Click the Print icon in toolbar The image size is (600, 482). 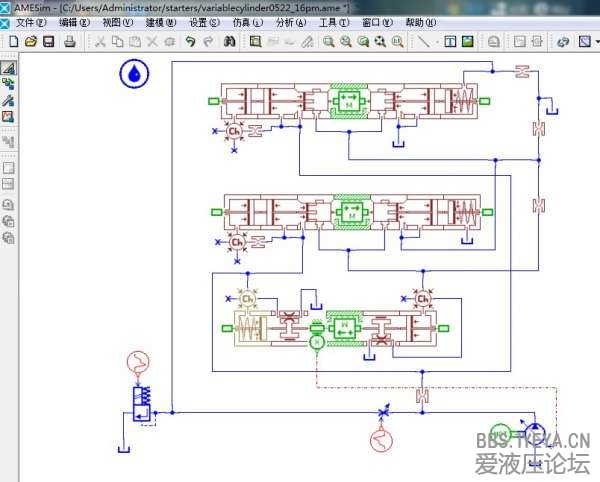[70, 42]
